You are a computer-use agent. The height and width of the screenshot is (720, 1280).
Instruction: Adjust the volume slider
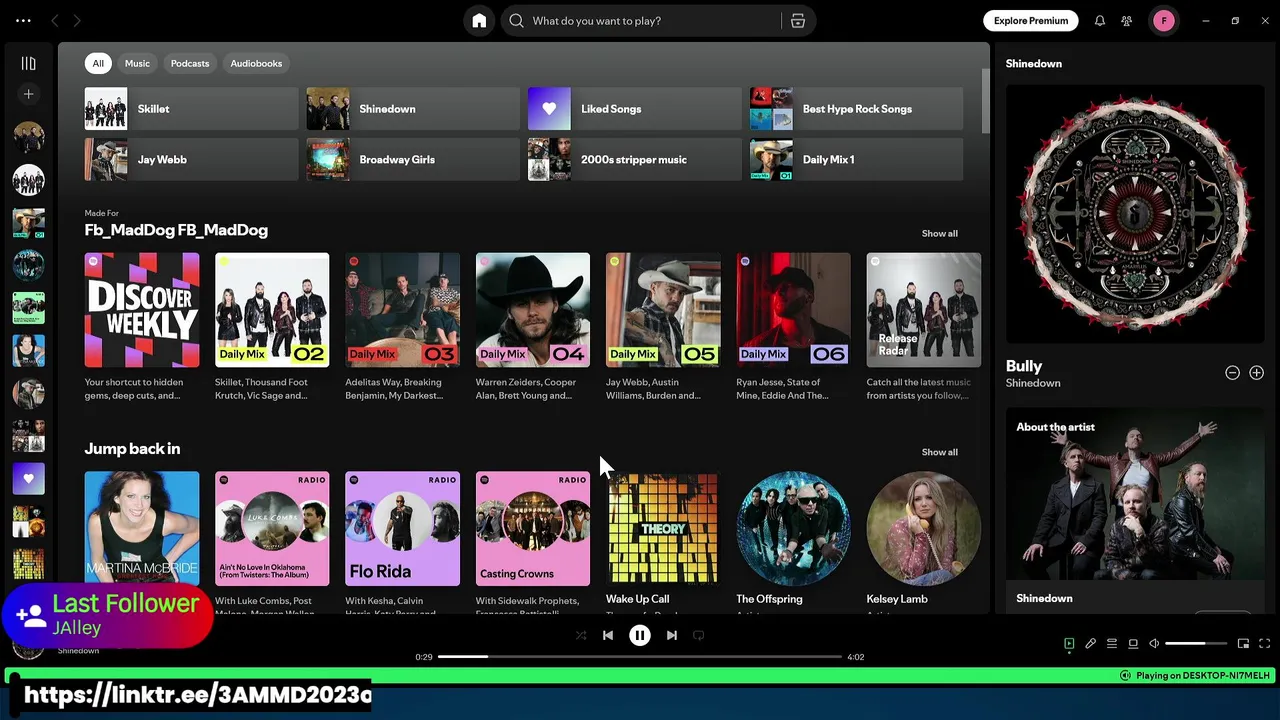click(x=1196, y=644)
